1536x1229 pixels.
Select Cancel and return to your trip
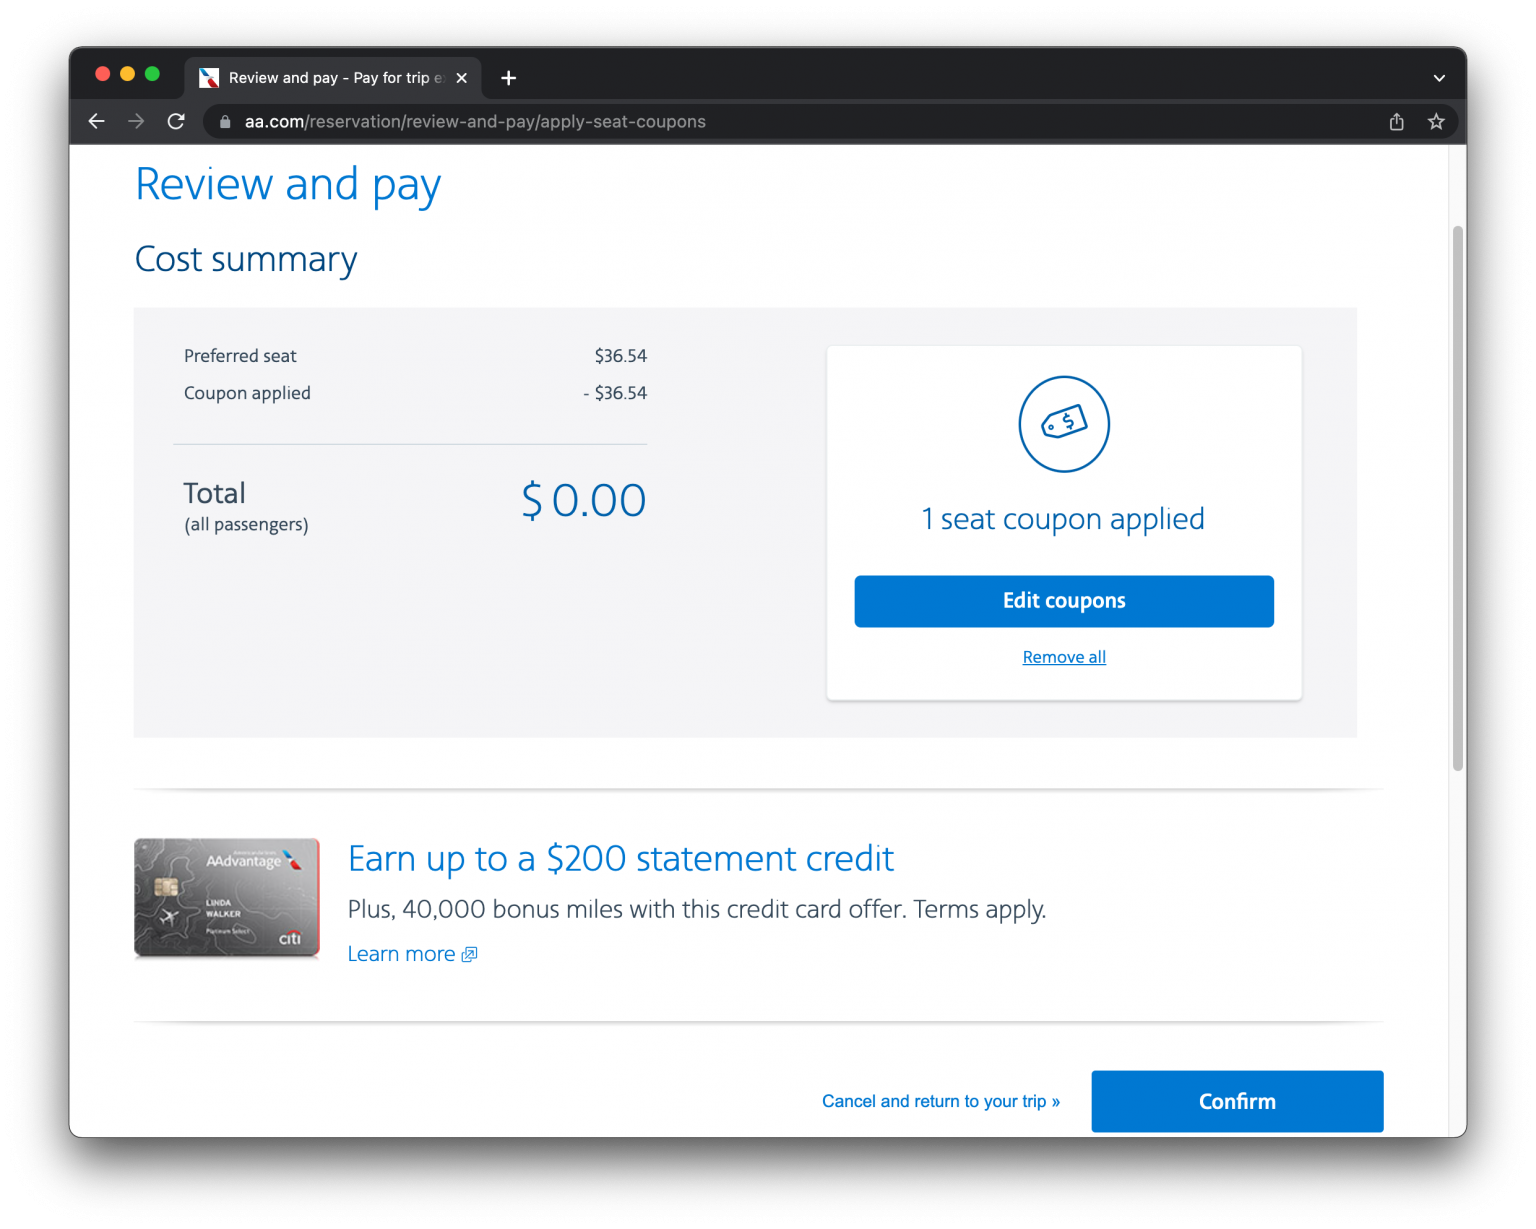coord(940,1101)
